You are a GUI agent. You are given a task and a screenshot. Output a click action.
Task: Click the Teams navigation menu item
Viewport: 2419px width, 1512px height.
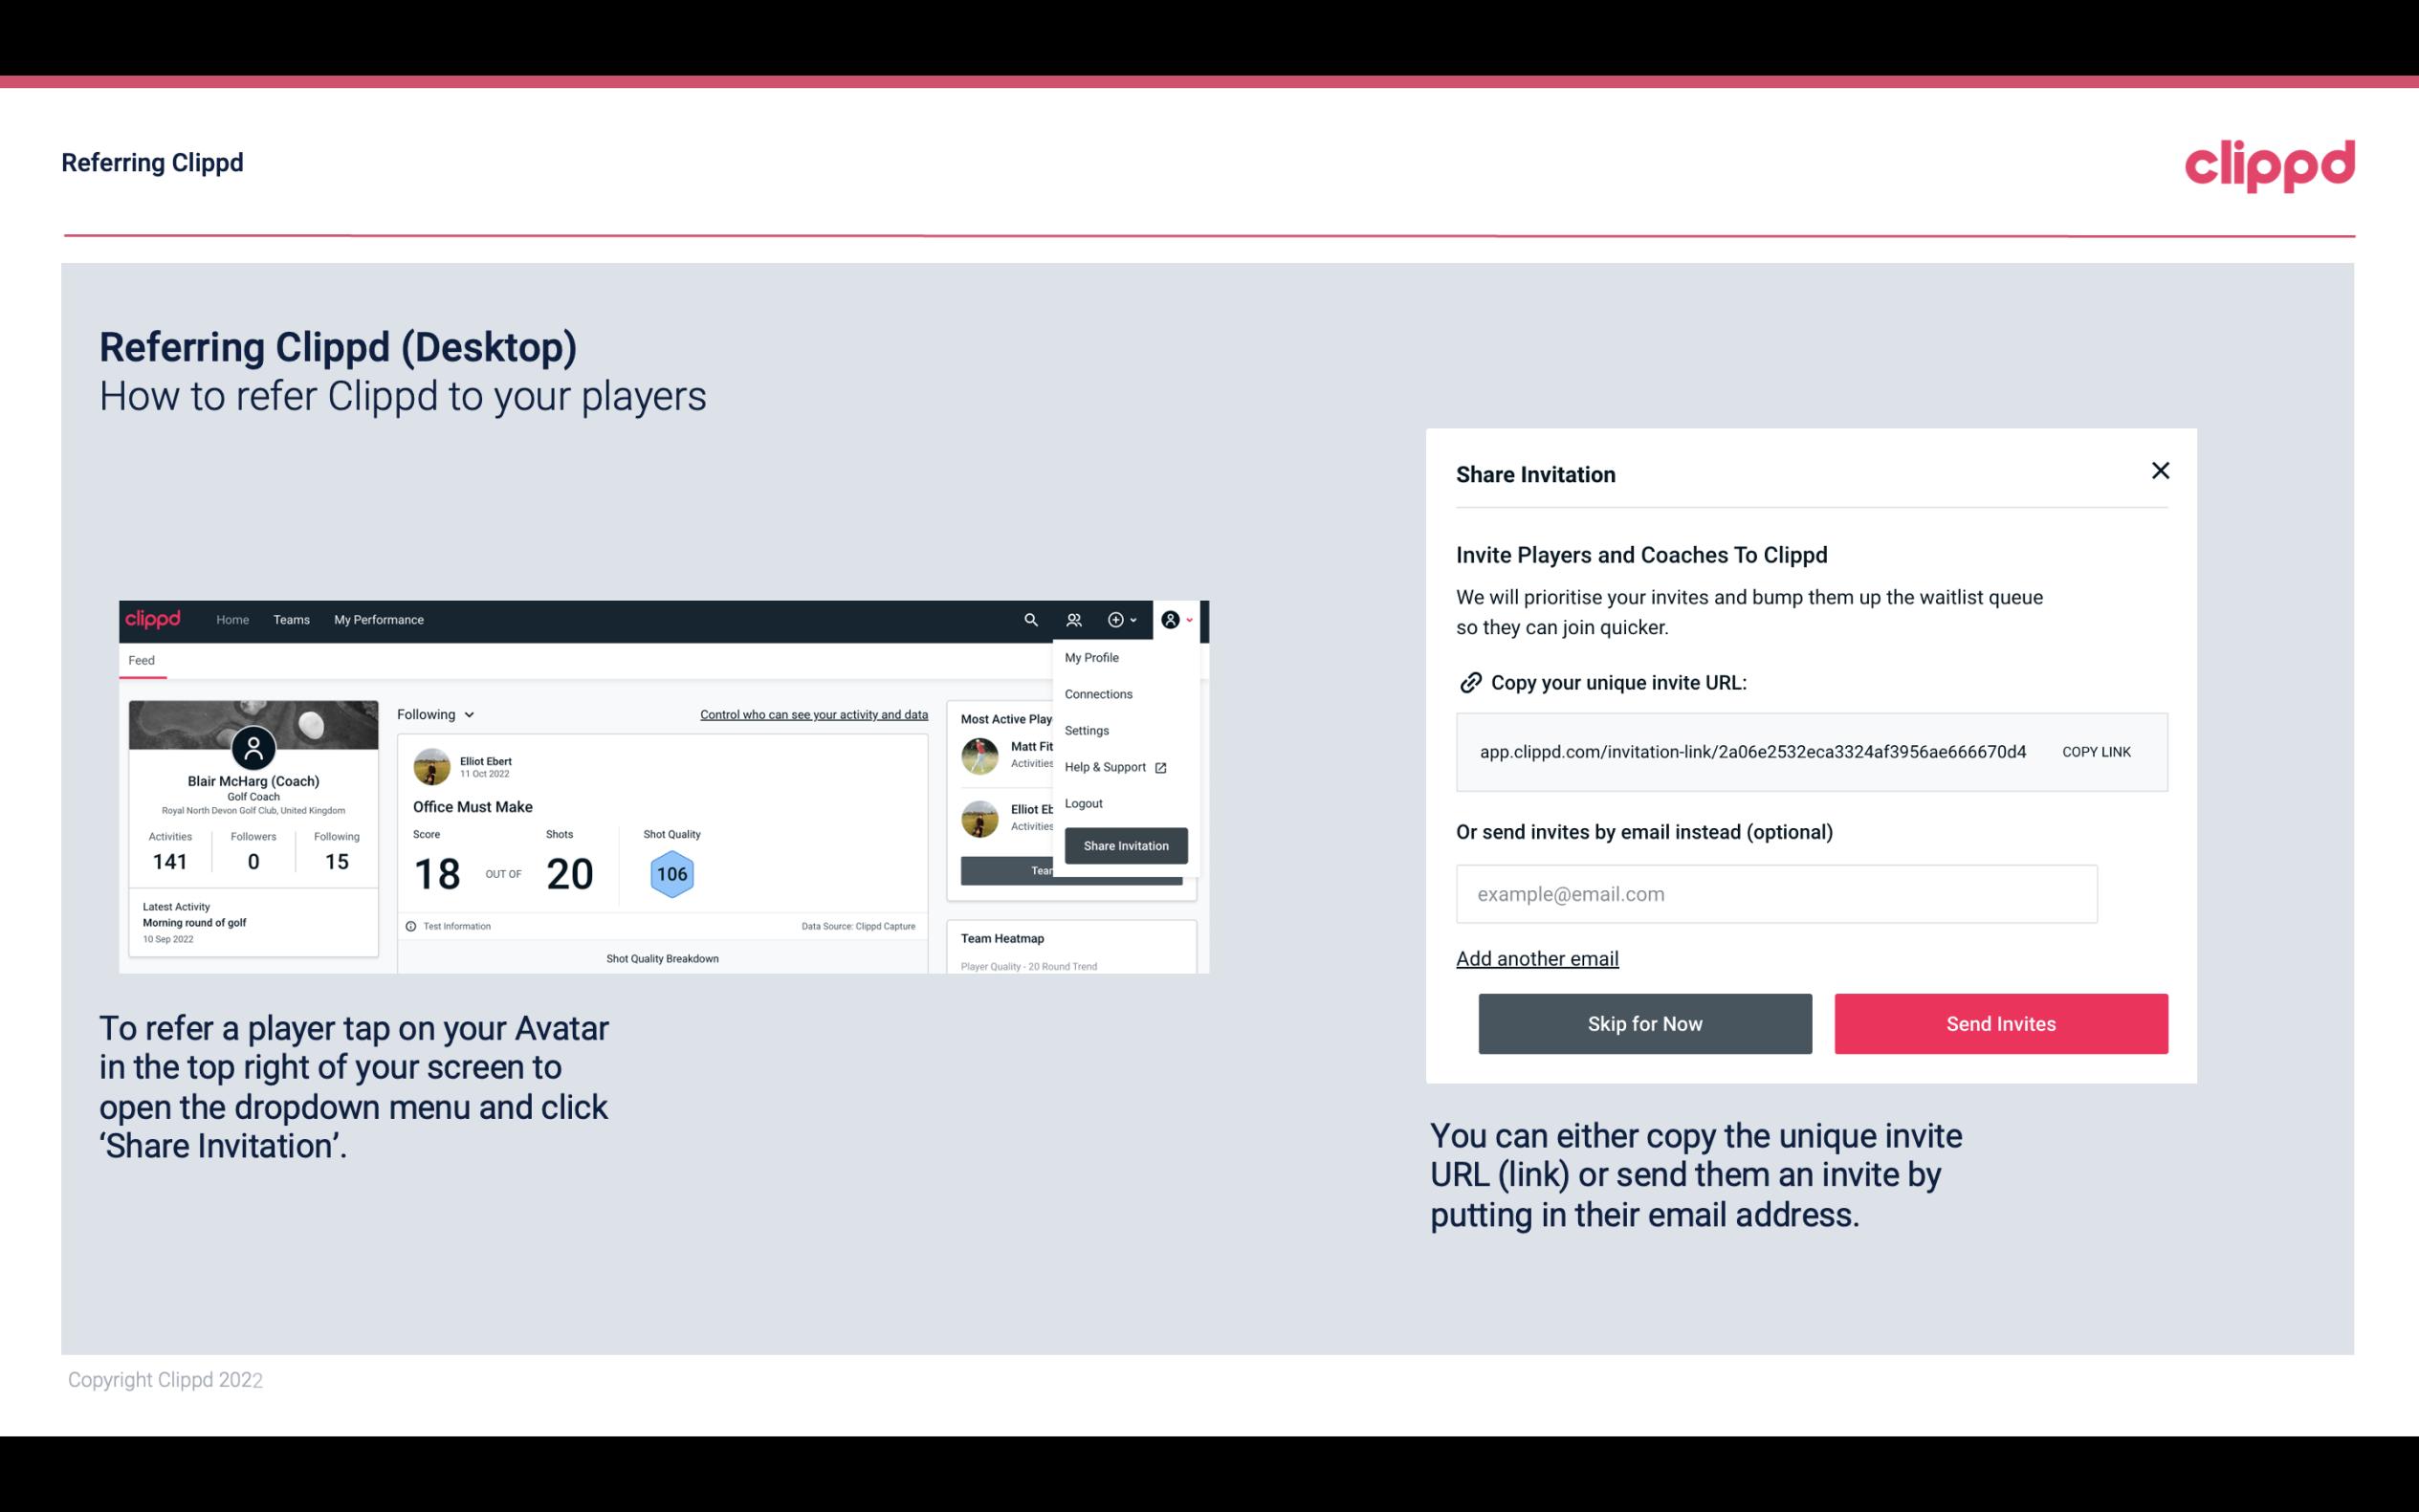point(291,620)
